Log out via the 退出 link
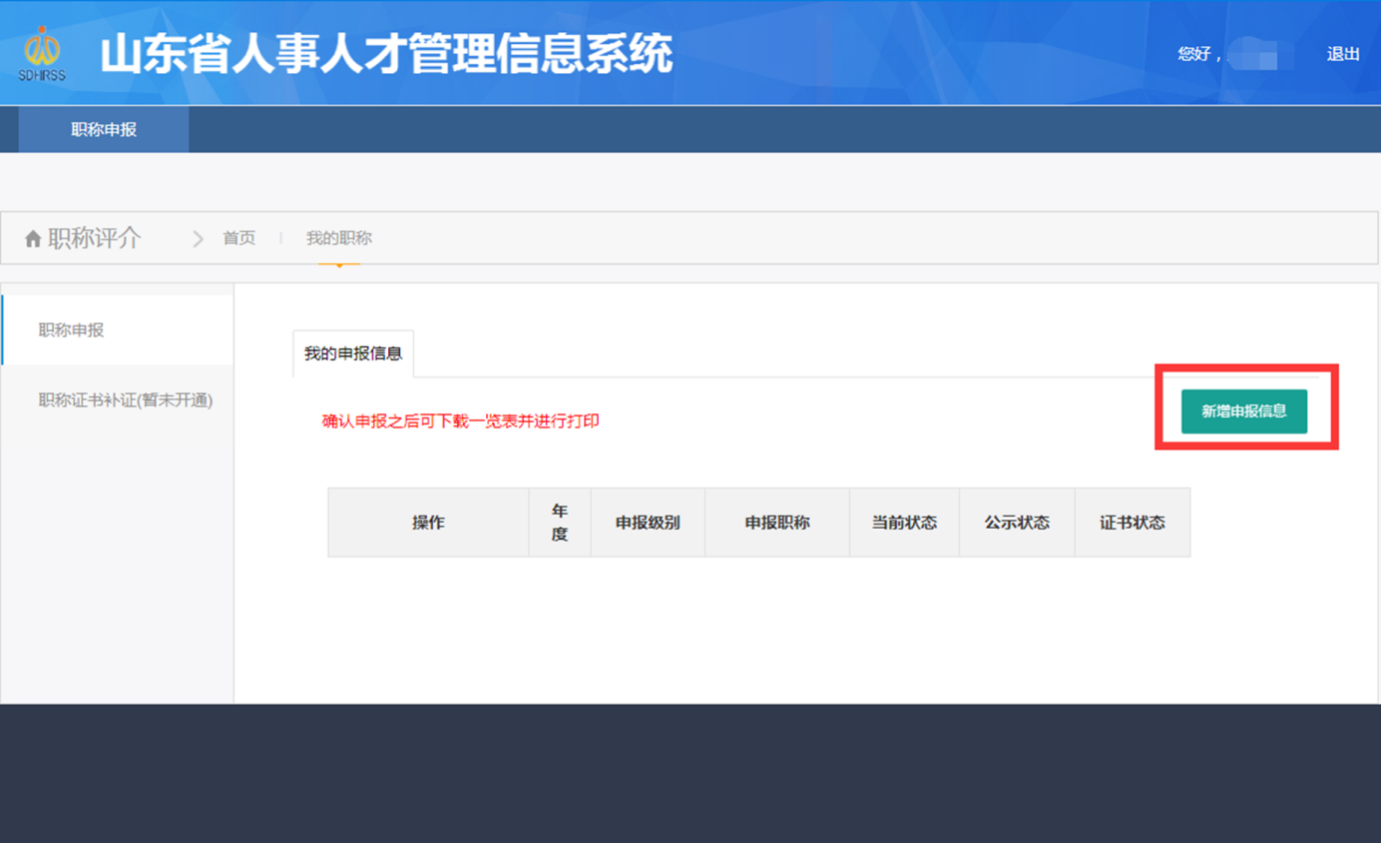This screenshot has height=843, width=1381. click(x=1342, y=54)
